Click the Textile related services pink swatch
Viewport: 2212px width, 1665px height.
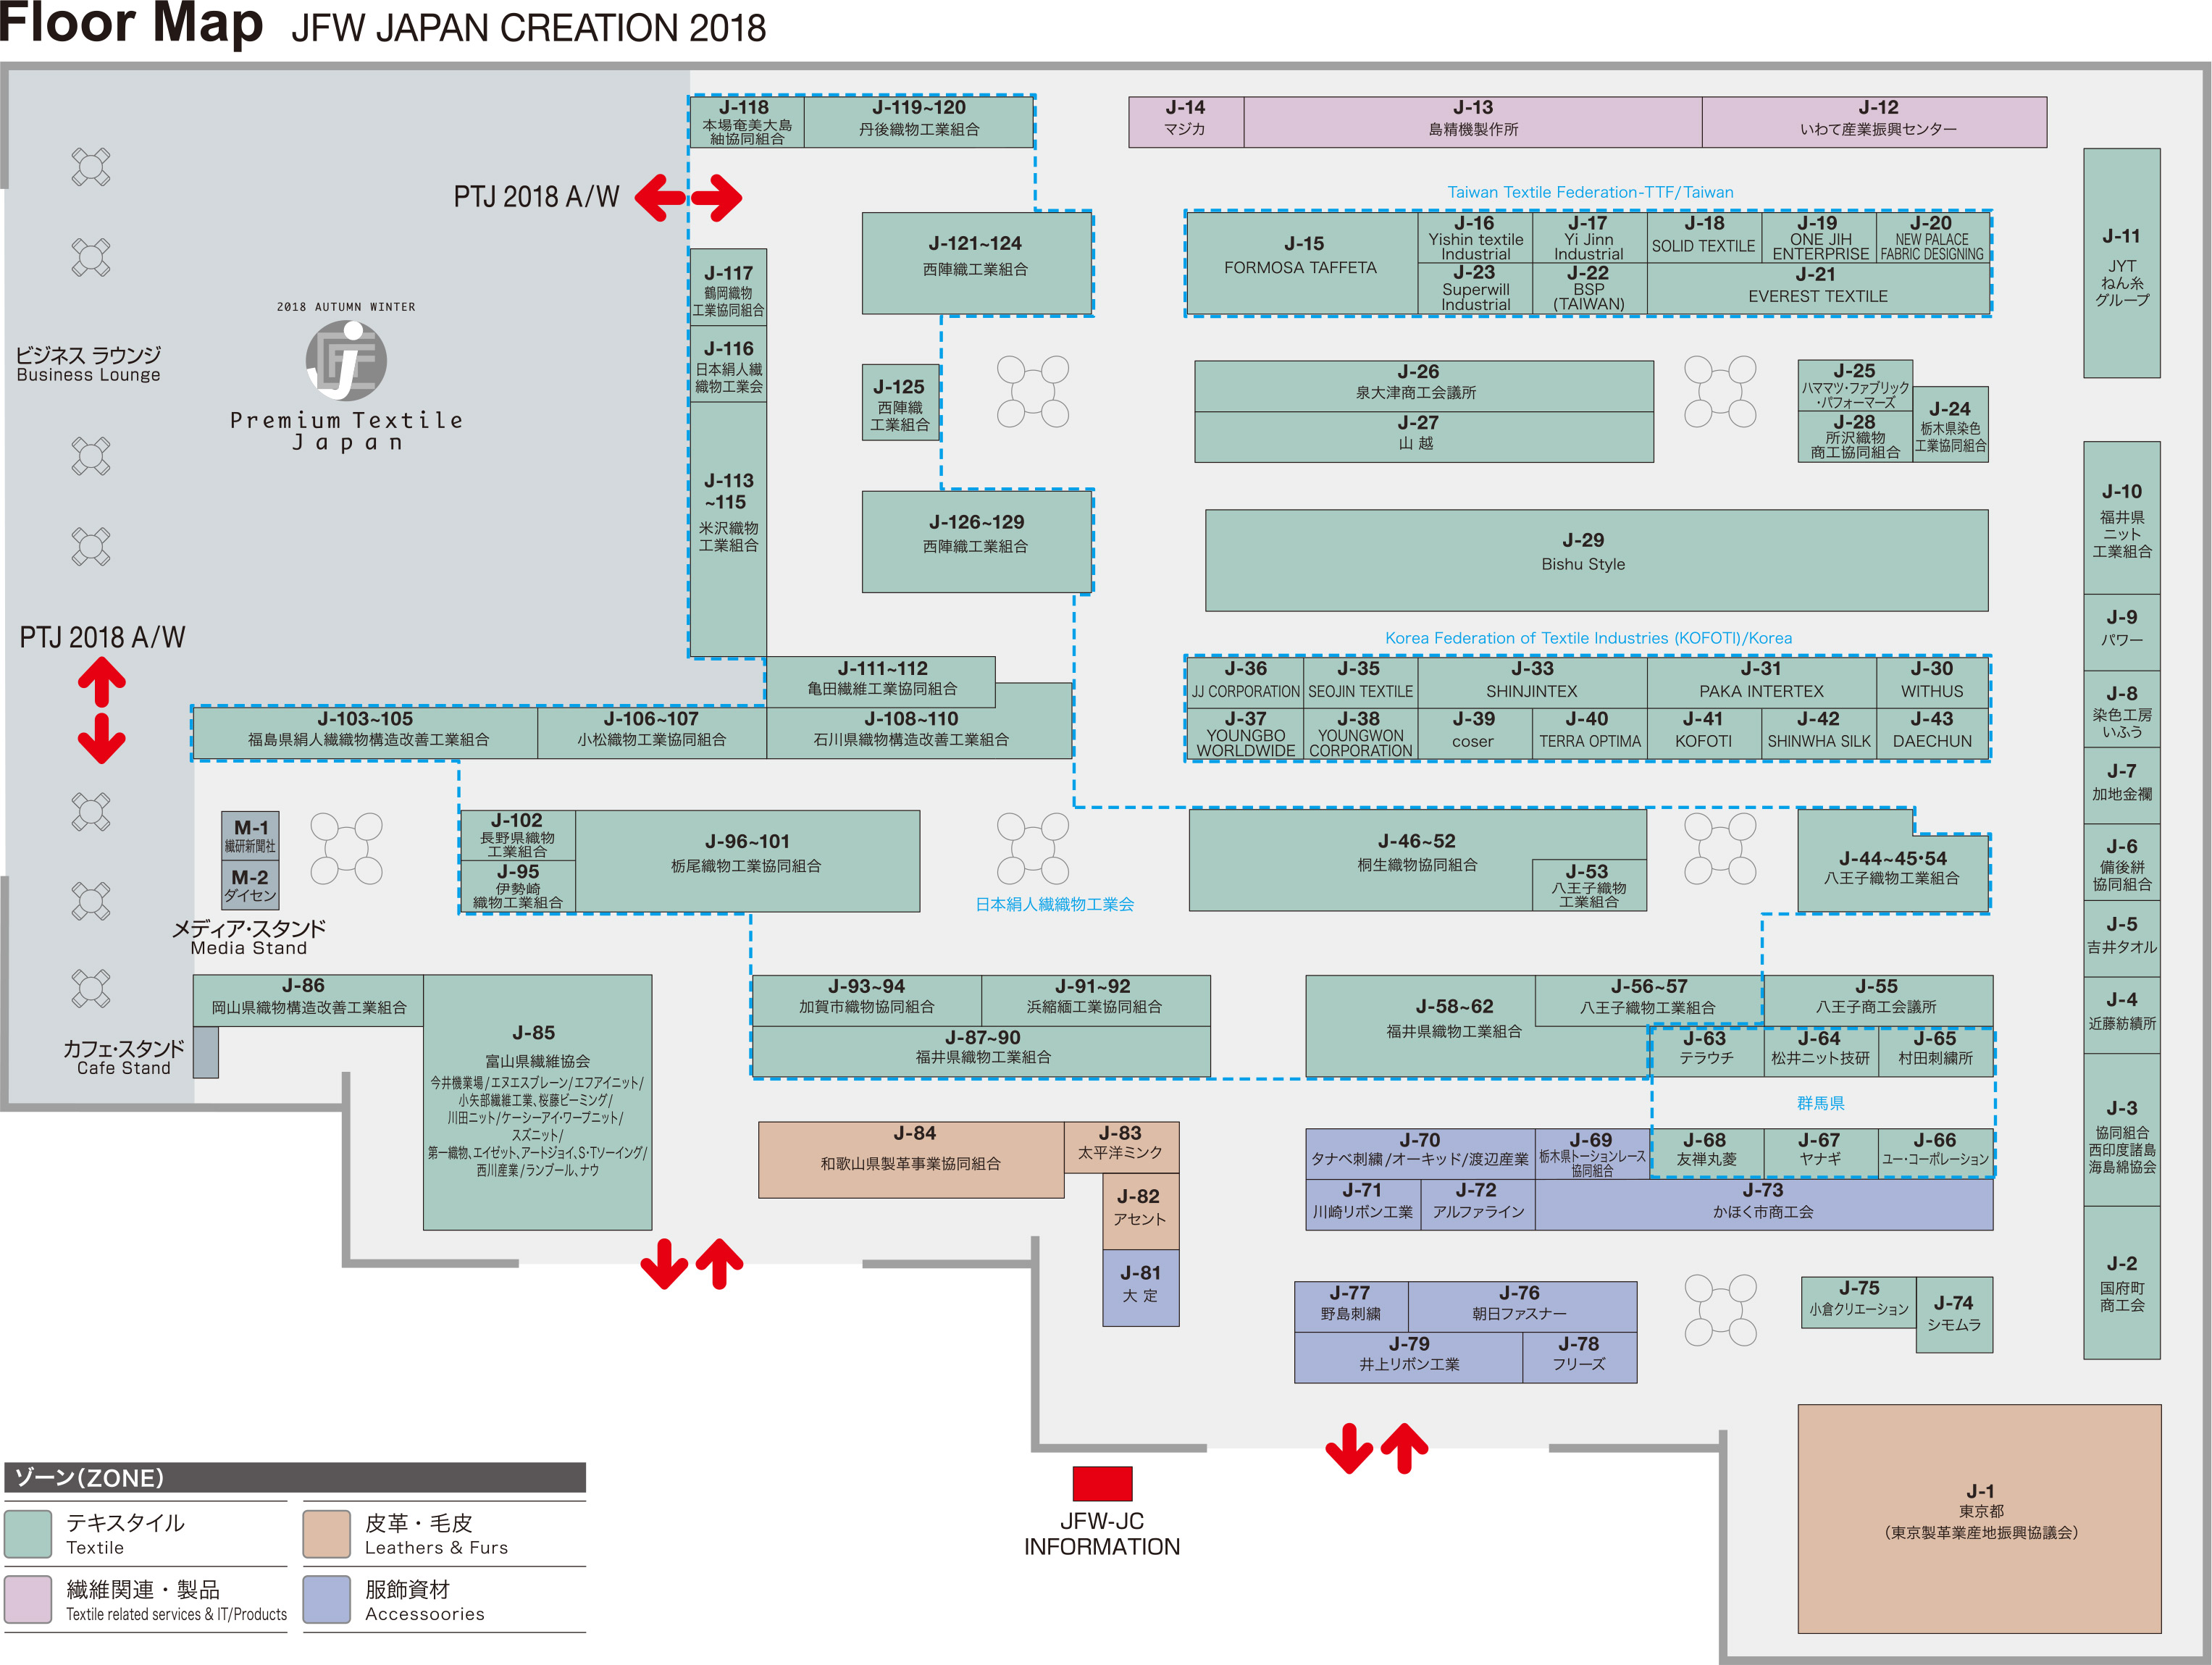tap(28, 1600)
